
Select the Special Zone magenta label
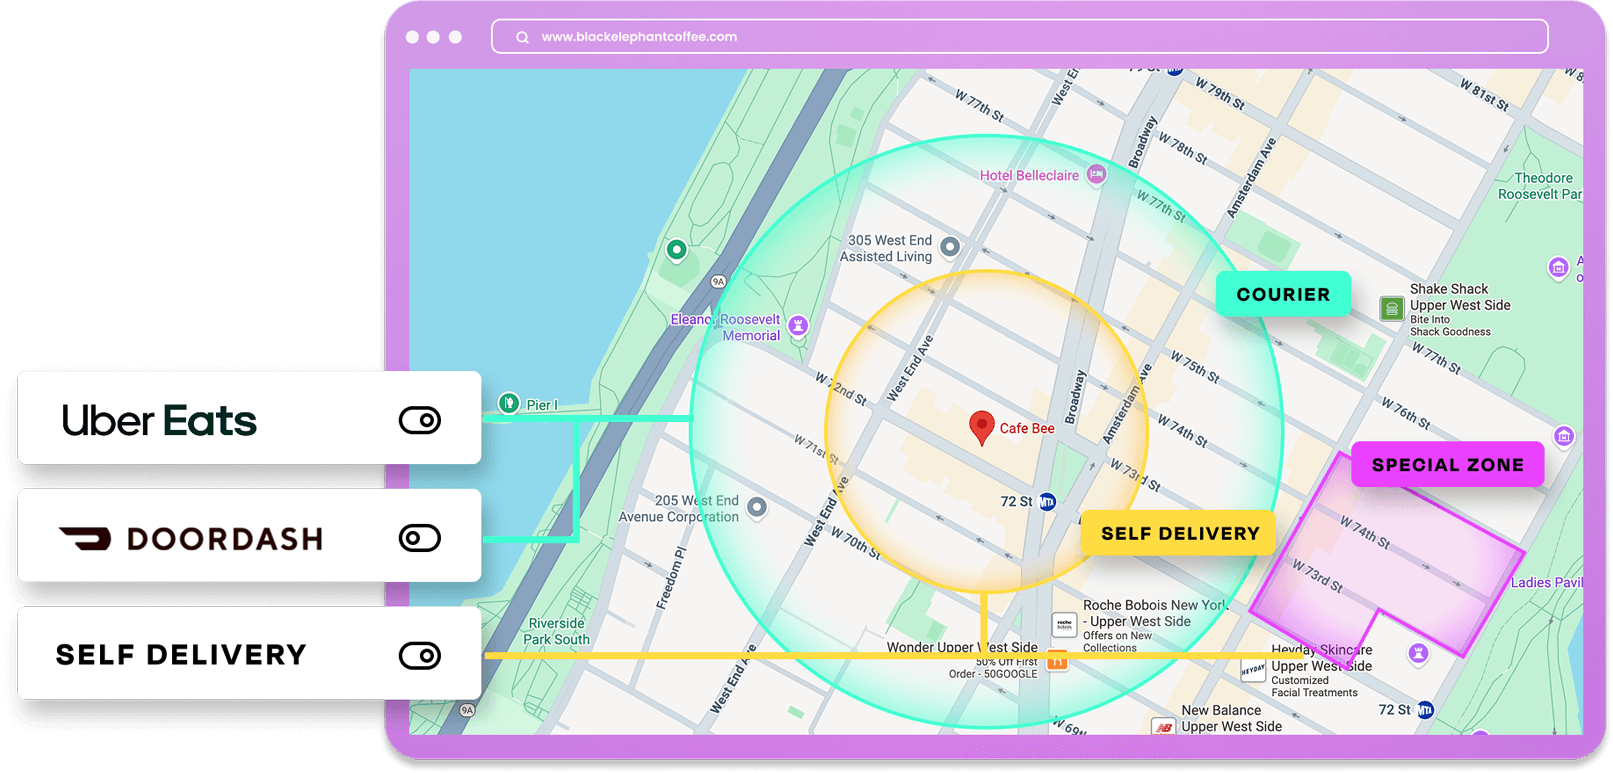point(1447,465)
